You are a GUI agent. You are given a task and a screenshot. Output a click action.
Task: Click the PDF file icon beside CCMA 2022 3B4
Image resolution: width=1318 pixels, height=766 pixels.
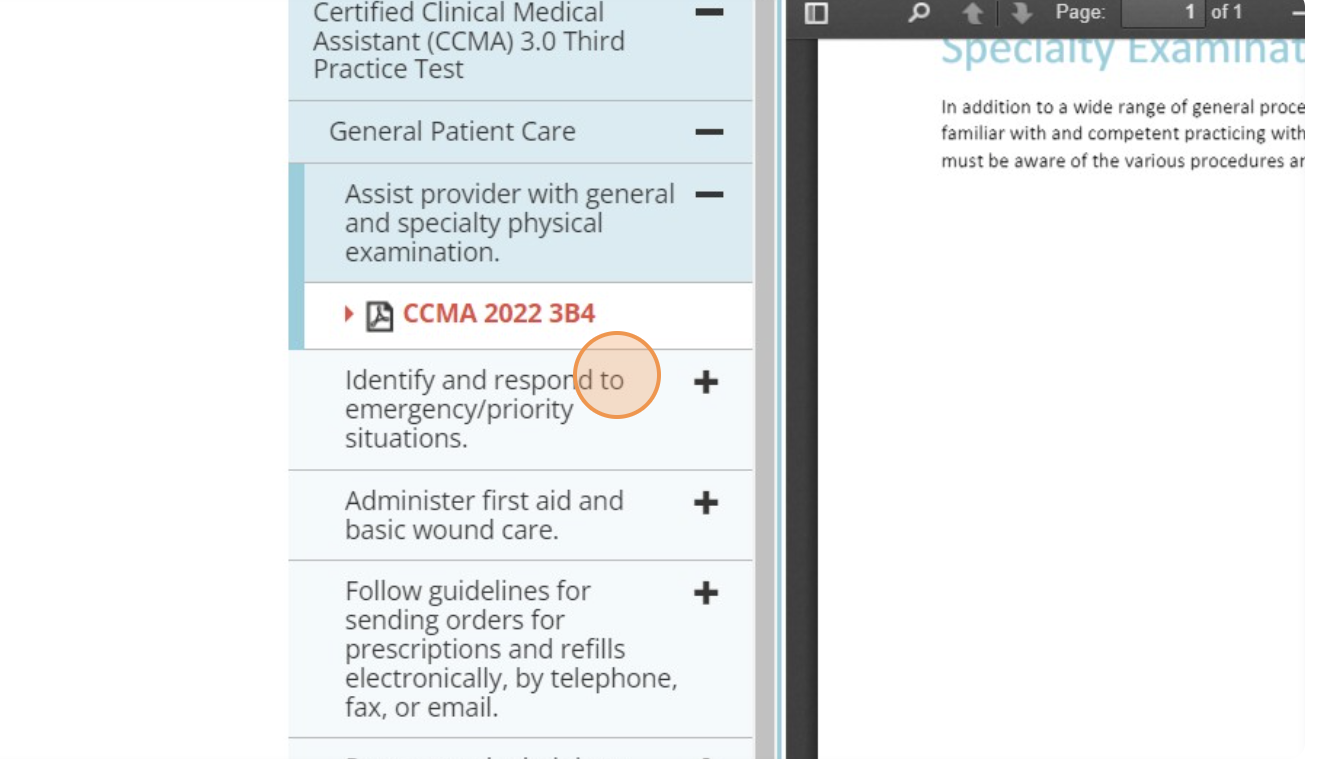379,315
